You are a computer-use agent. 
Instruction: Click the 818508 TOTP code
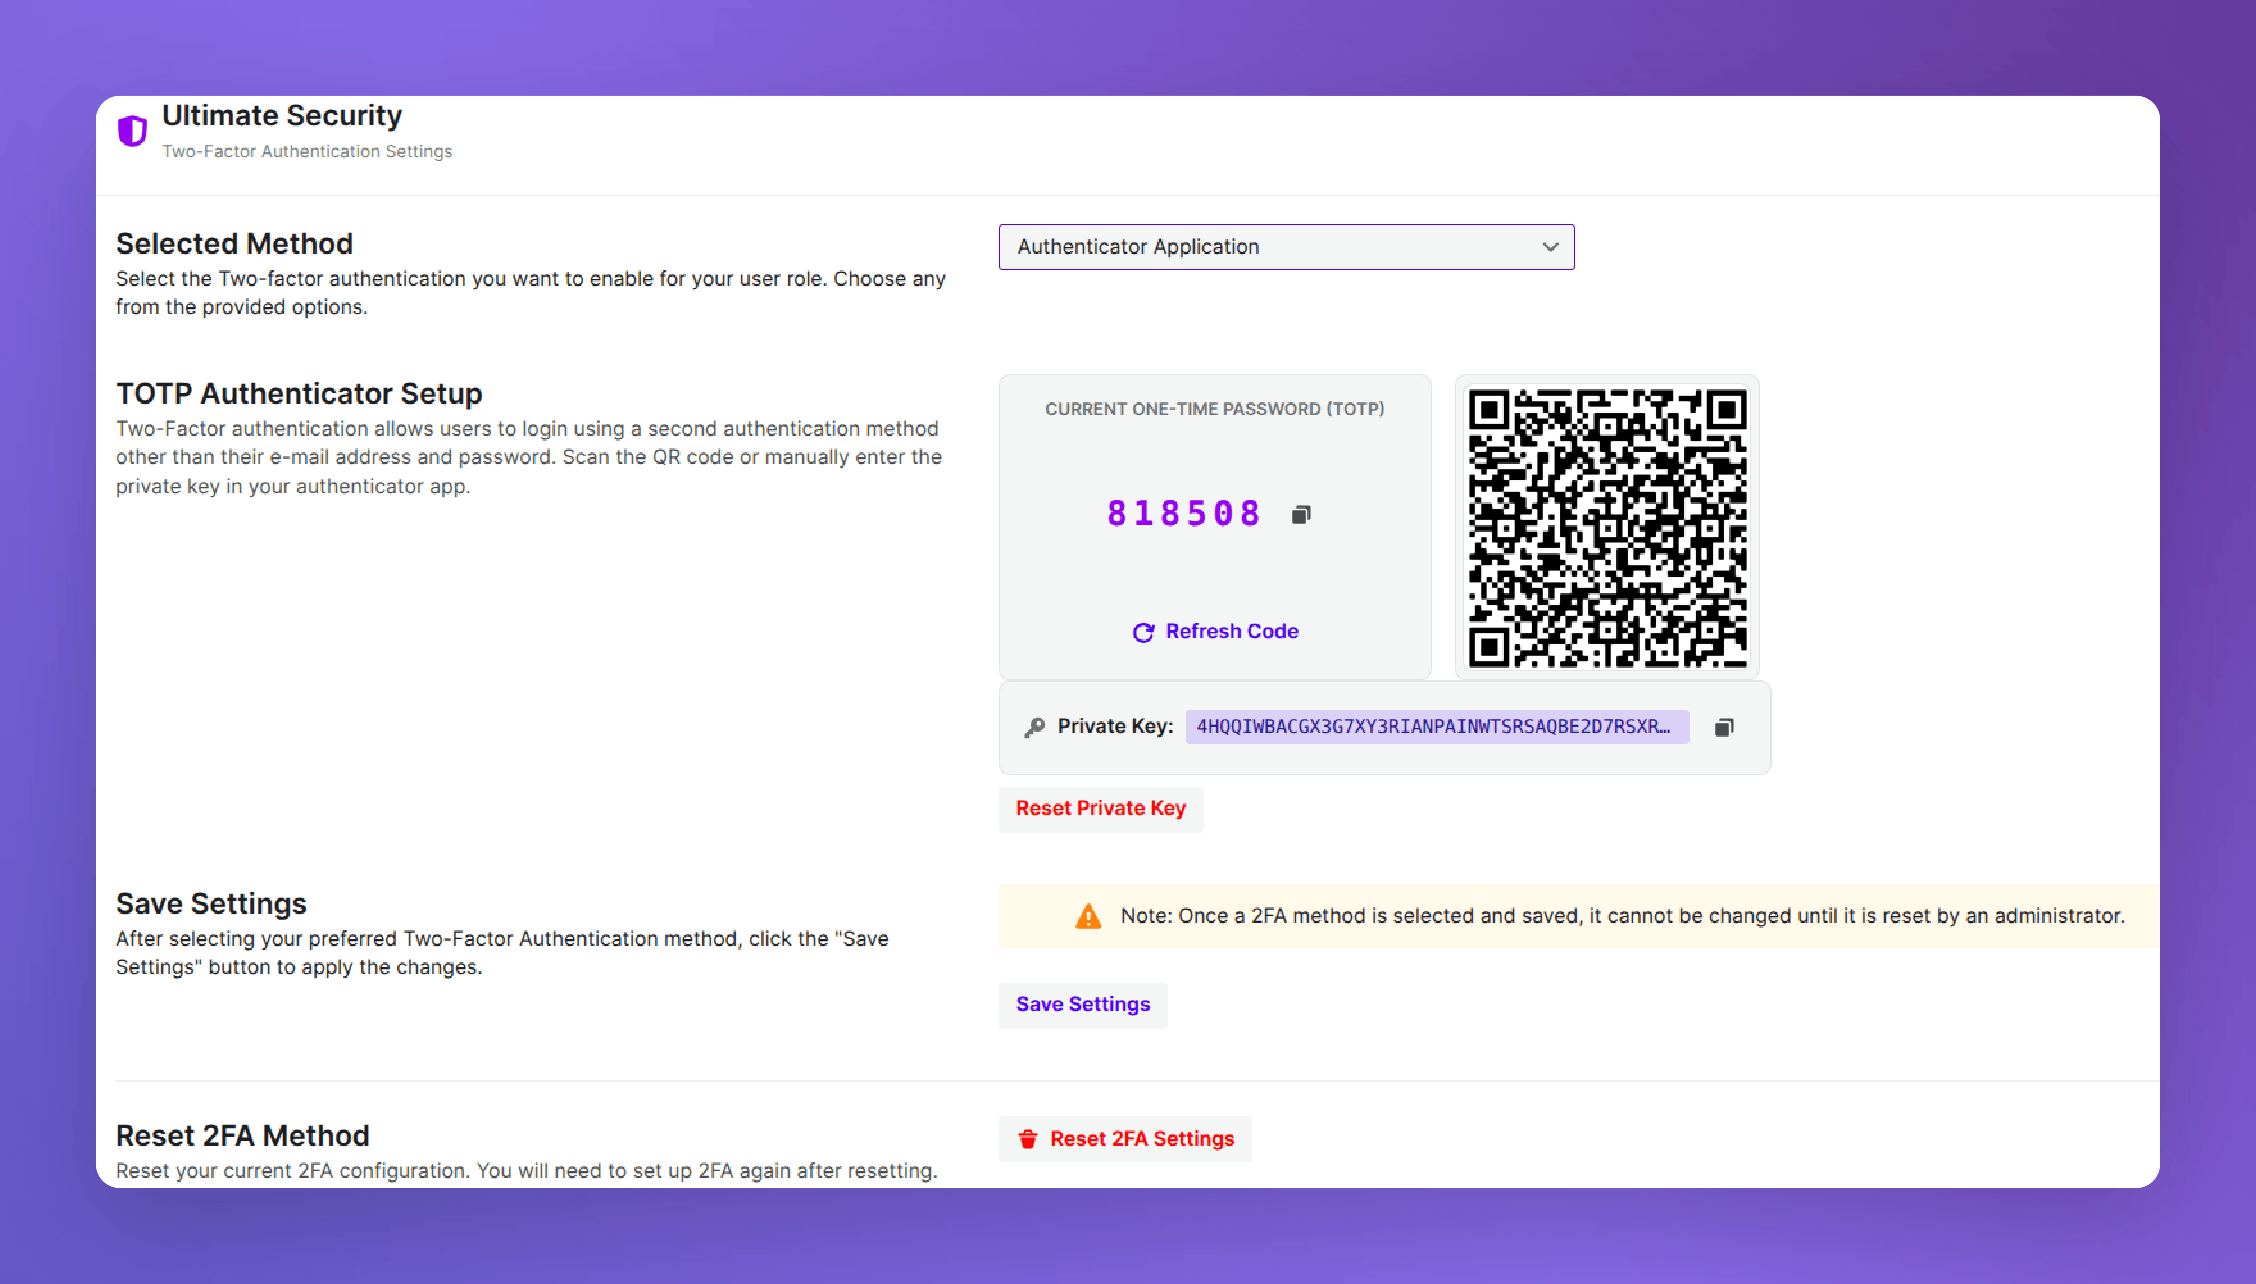(1184, 514)
